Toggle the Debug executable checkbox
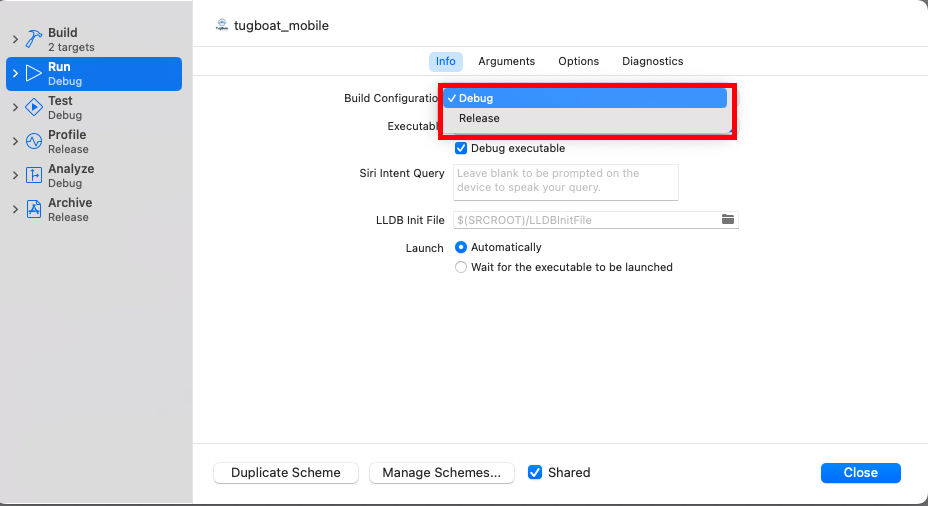 (x=461, y=148)
